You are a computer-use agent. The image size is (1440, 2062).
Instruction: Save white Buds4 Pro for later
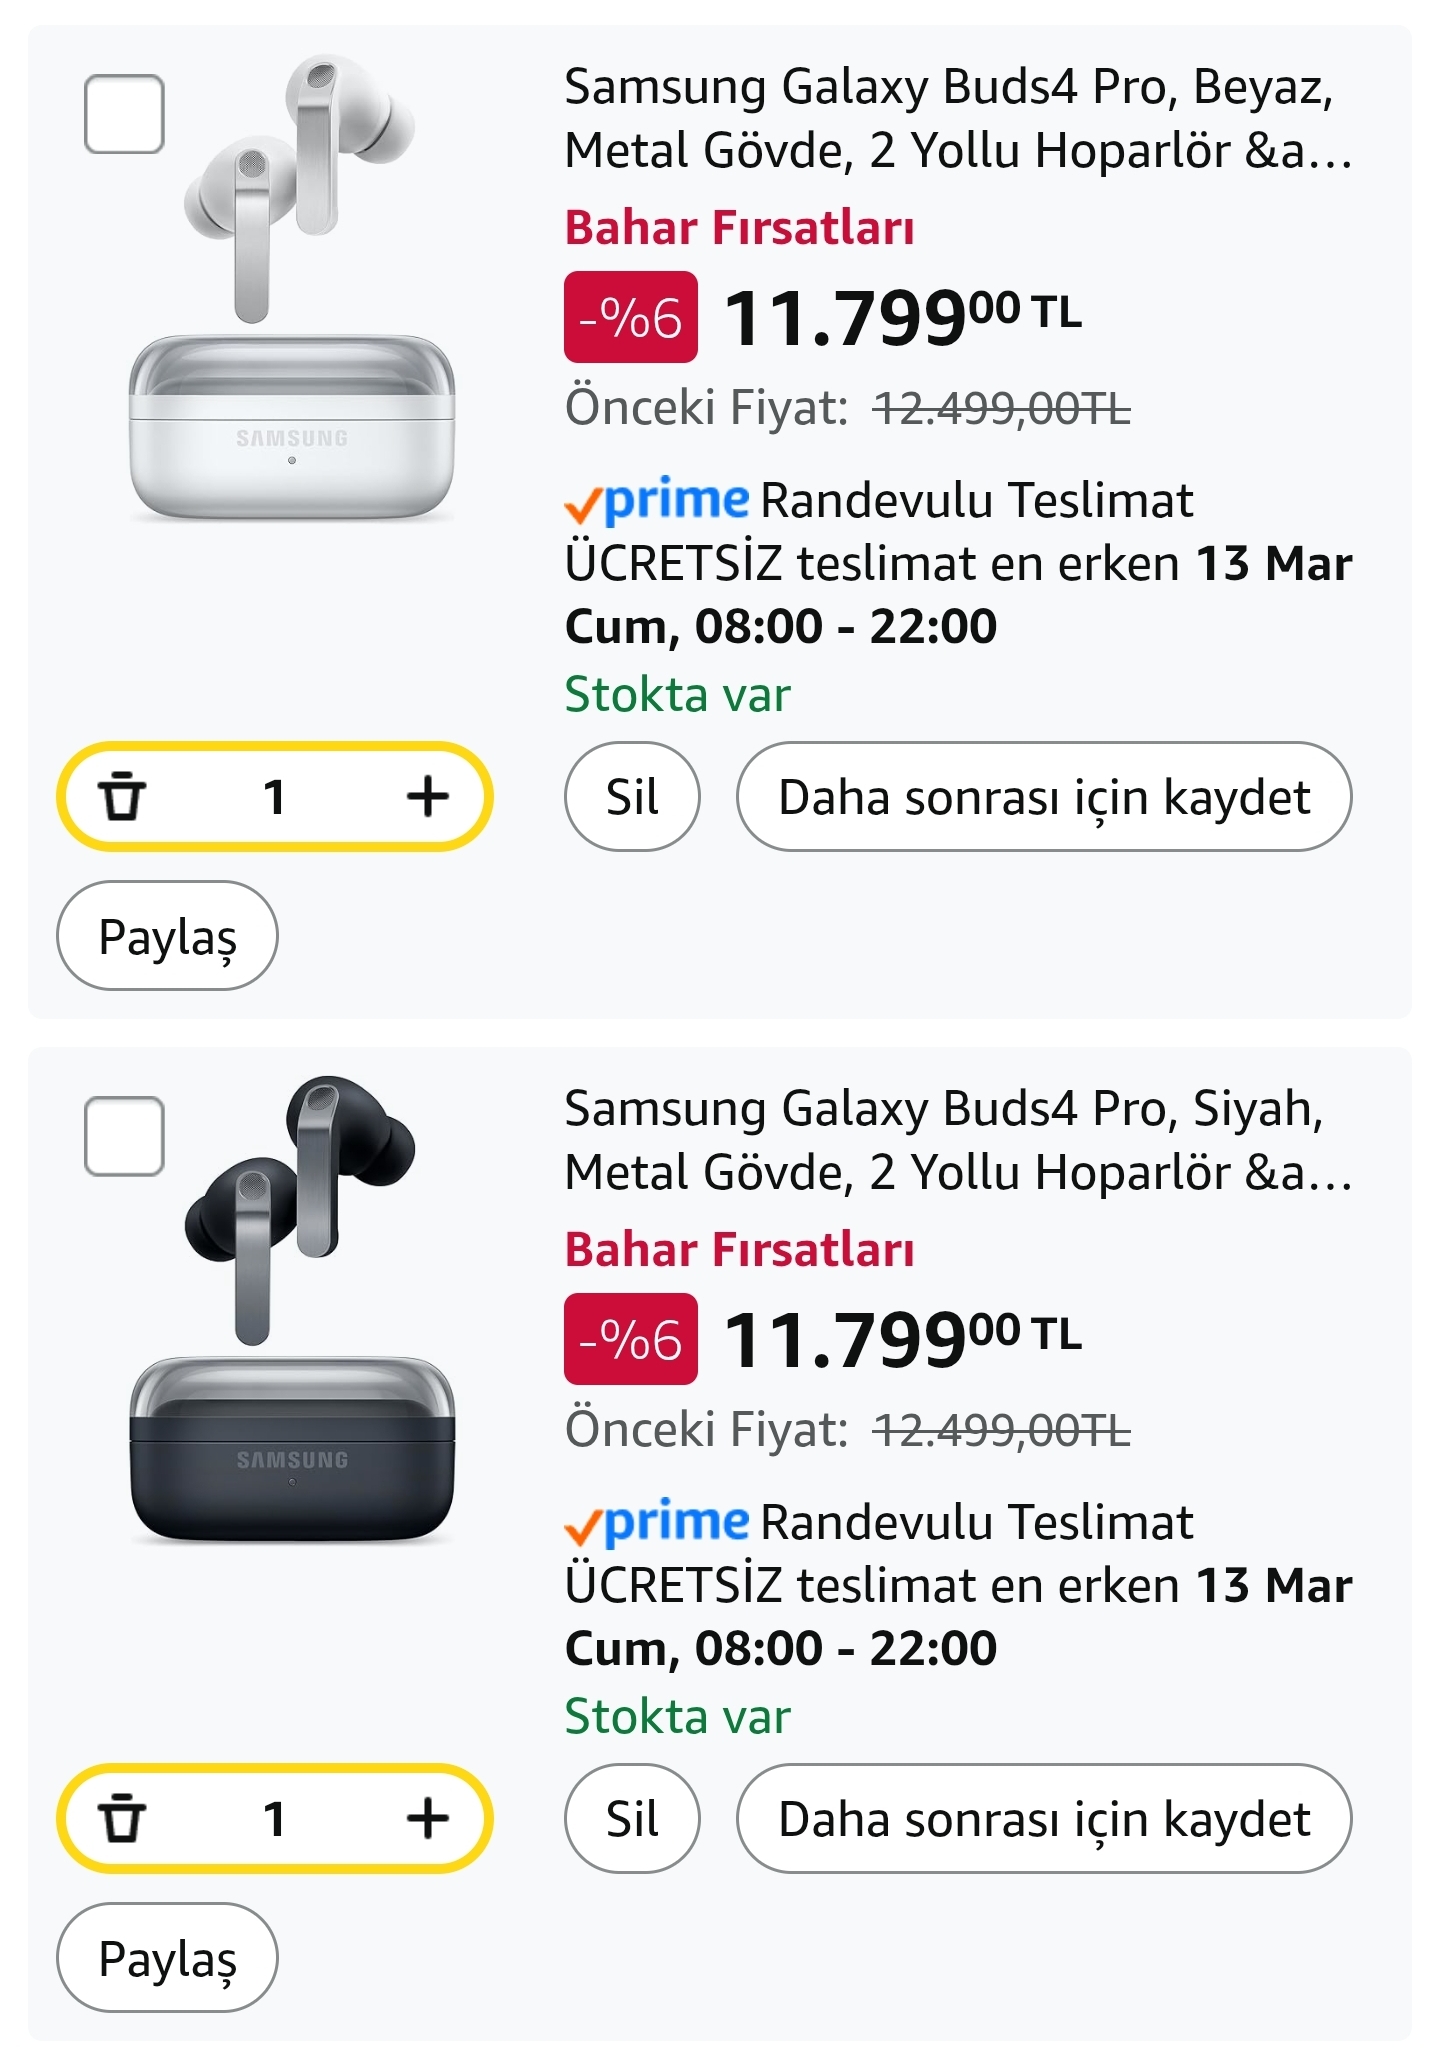pos(1044,797)
